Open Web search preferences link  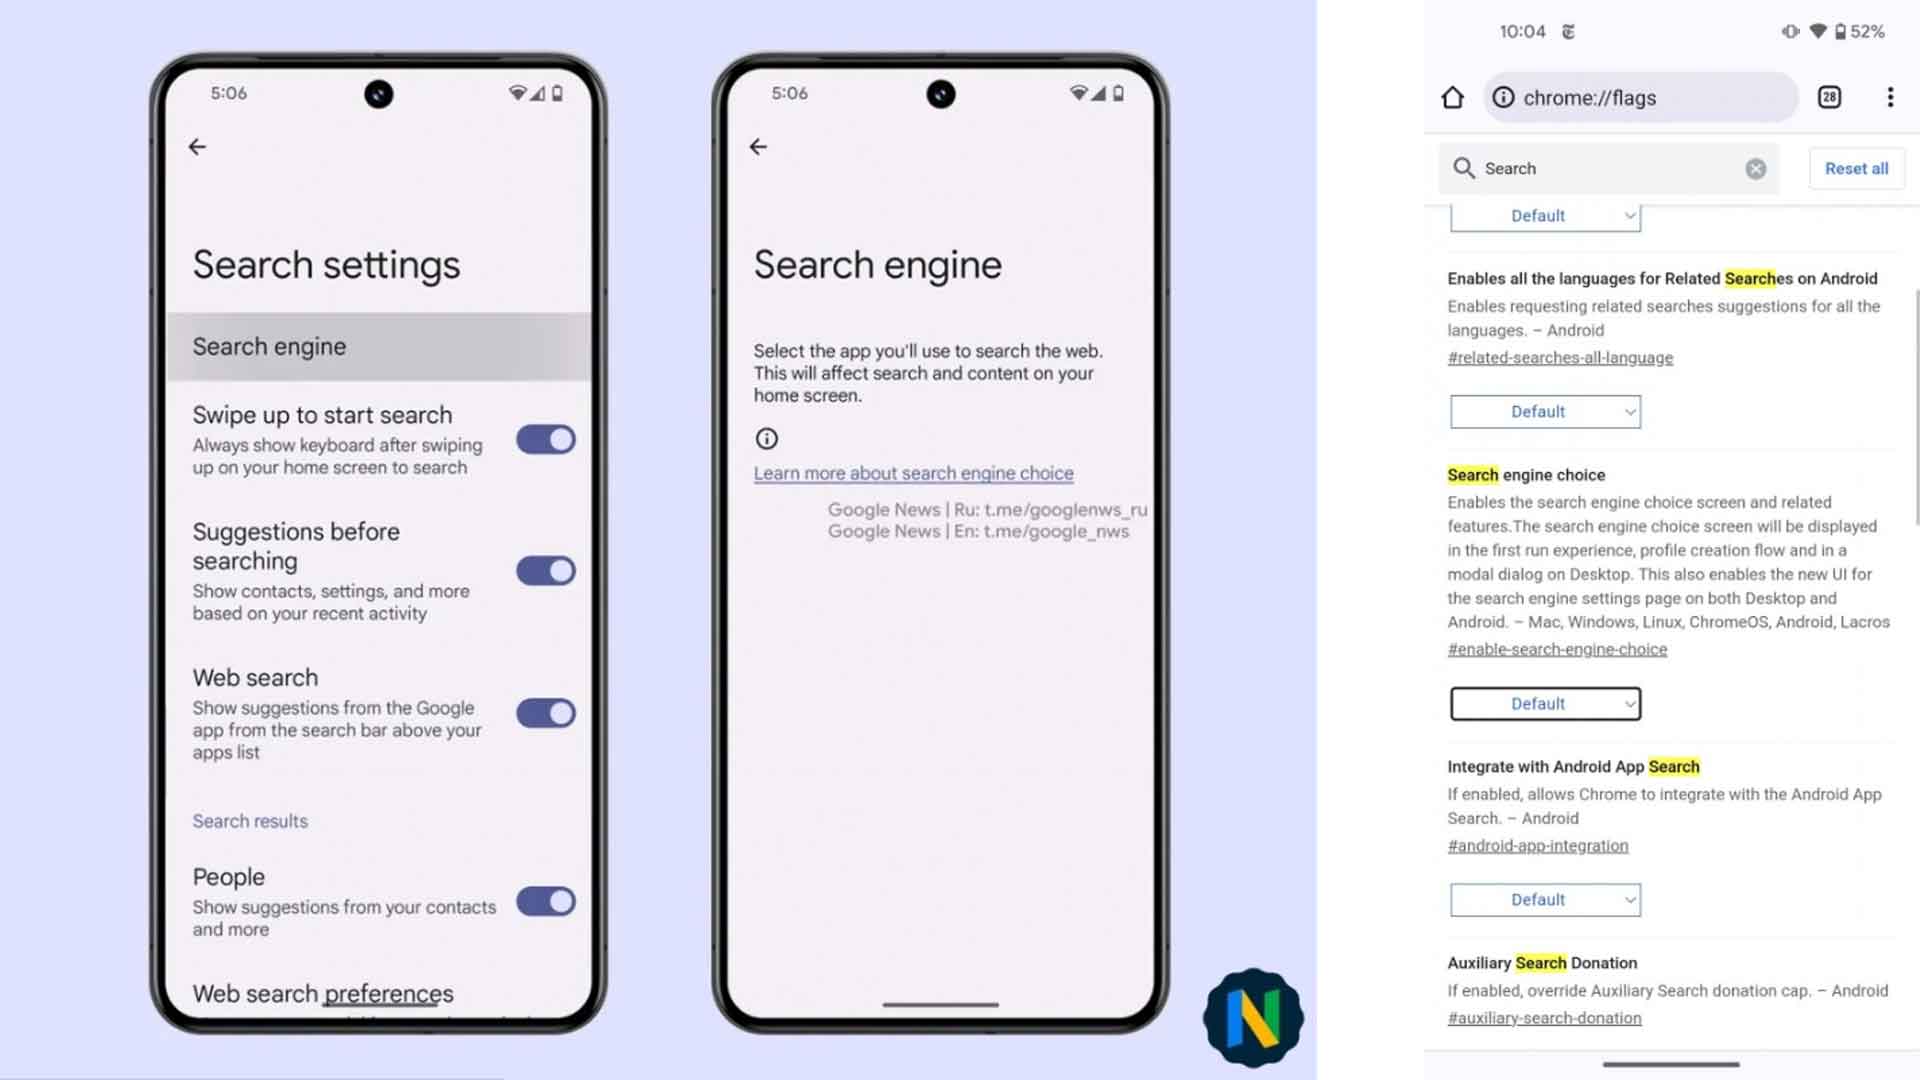322,993
